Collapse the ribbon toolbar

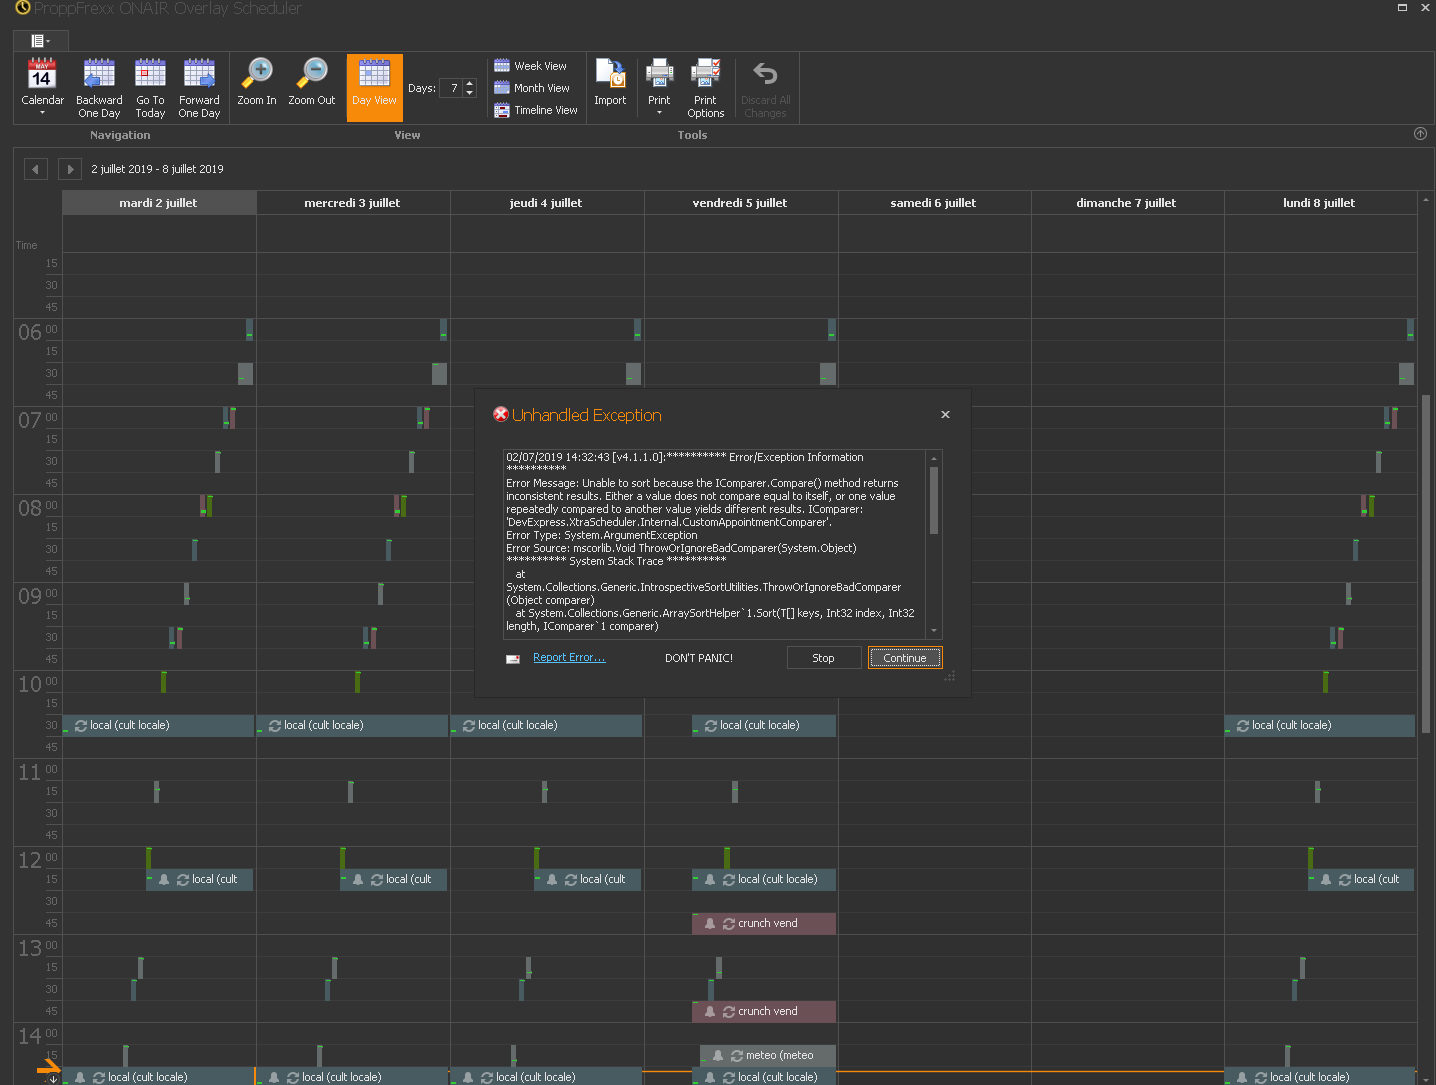click(1420, 134)
